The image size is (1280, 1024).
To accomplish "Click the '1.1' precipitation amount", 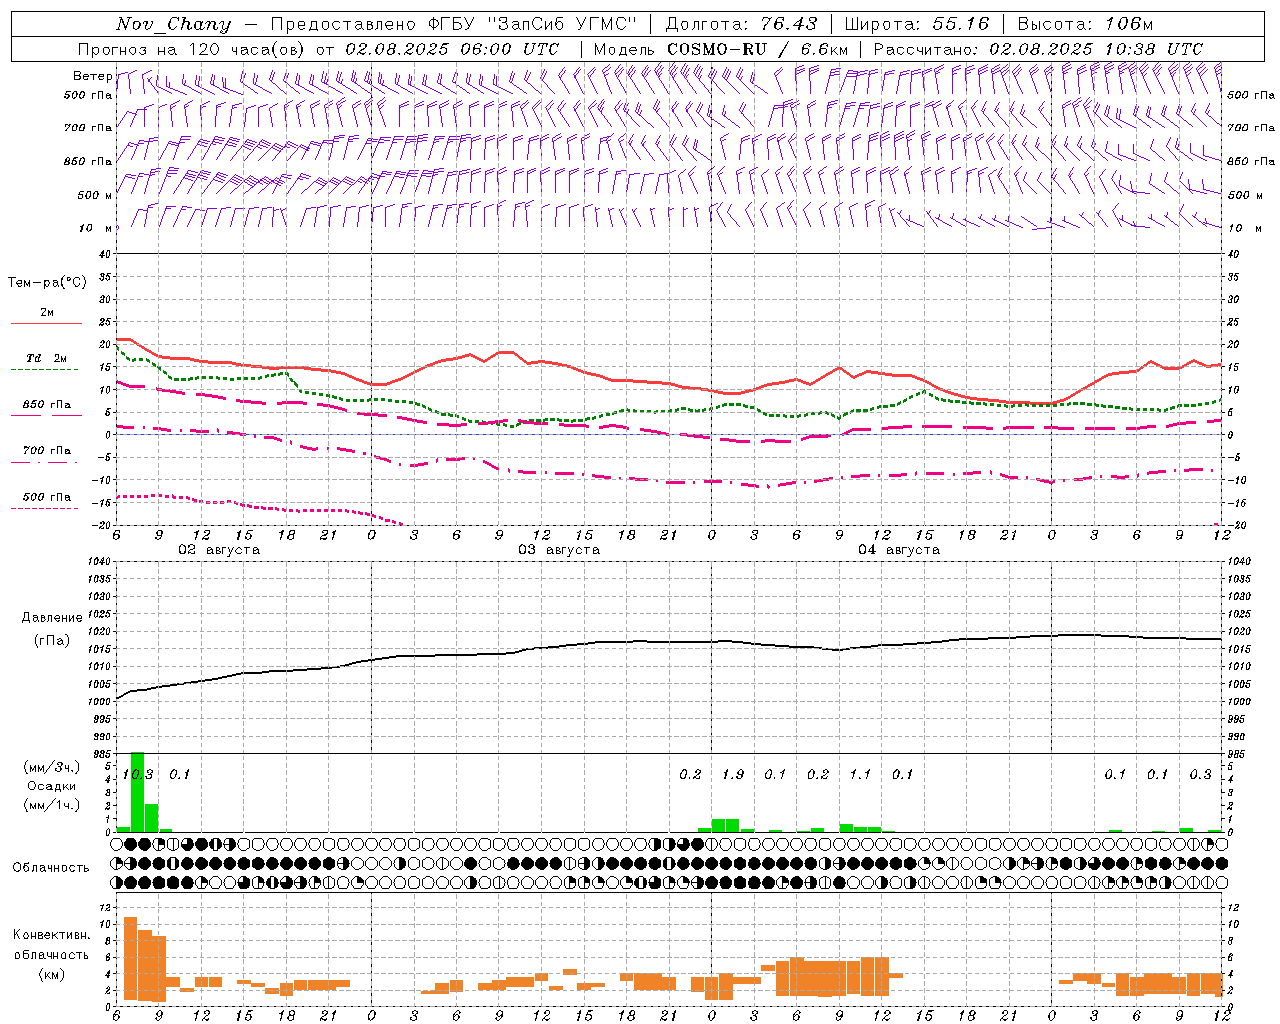I will [x=860, y=775].
